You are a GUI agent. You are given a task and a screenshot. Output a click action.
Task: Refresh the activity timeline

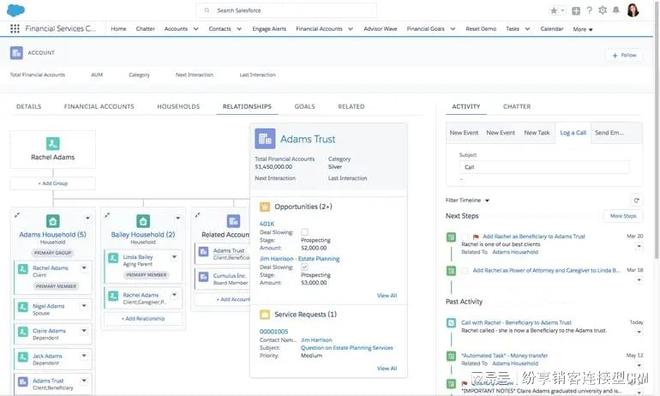coord(636,200)
